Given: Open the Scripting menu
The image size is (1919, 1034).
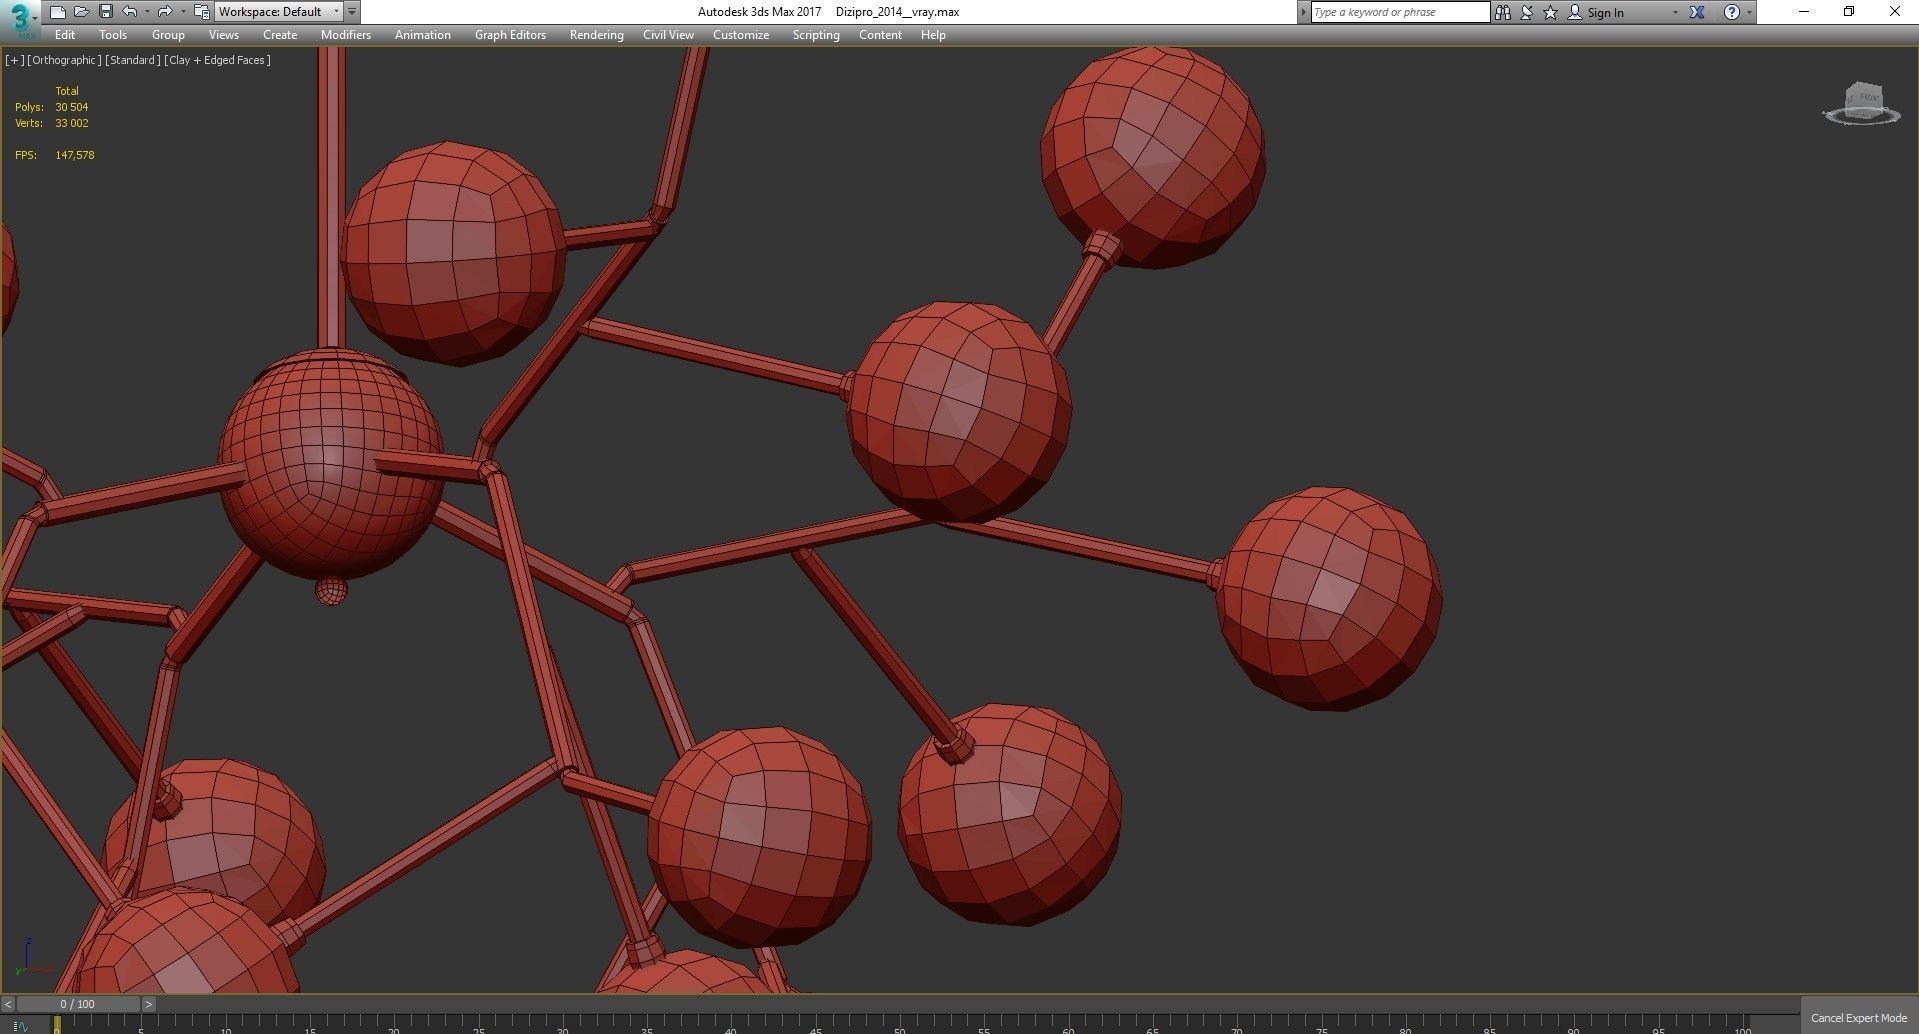Looking at the screenshot, I should pos(816,35).
